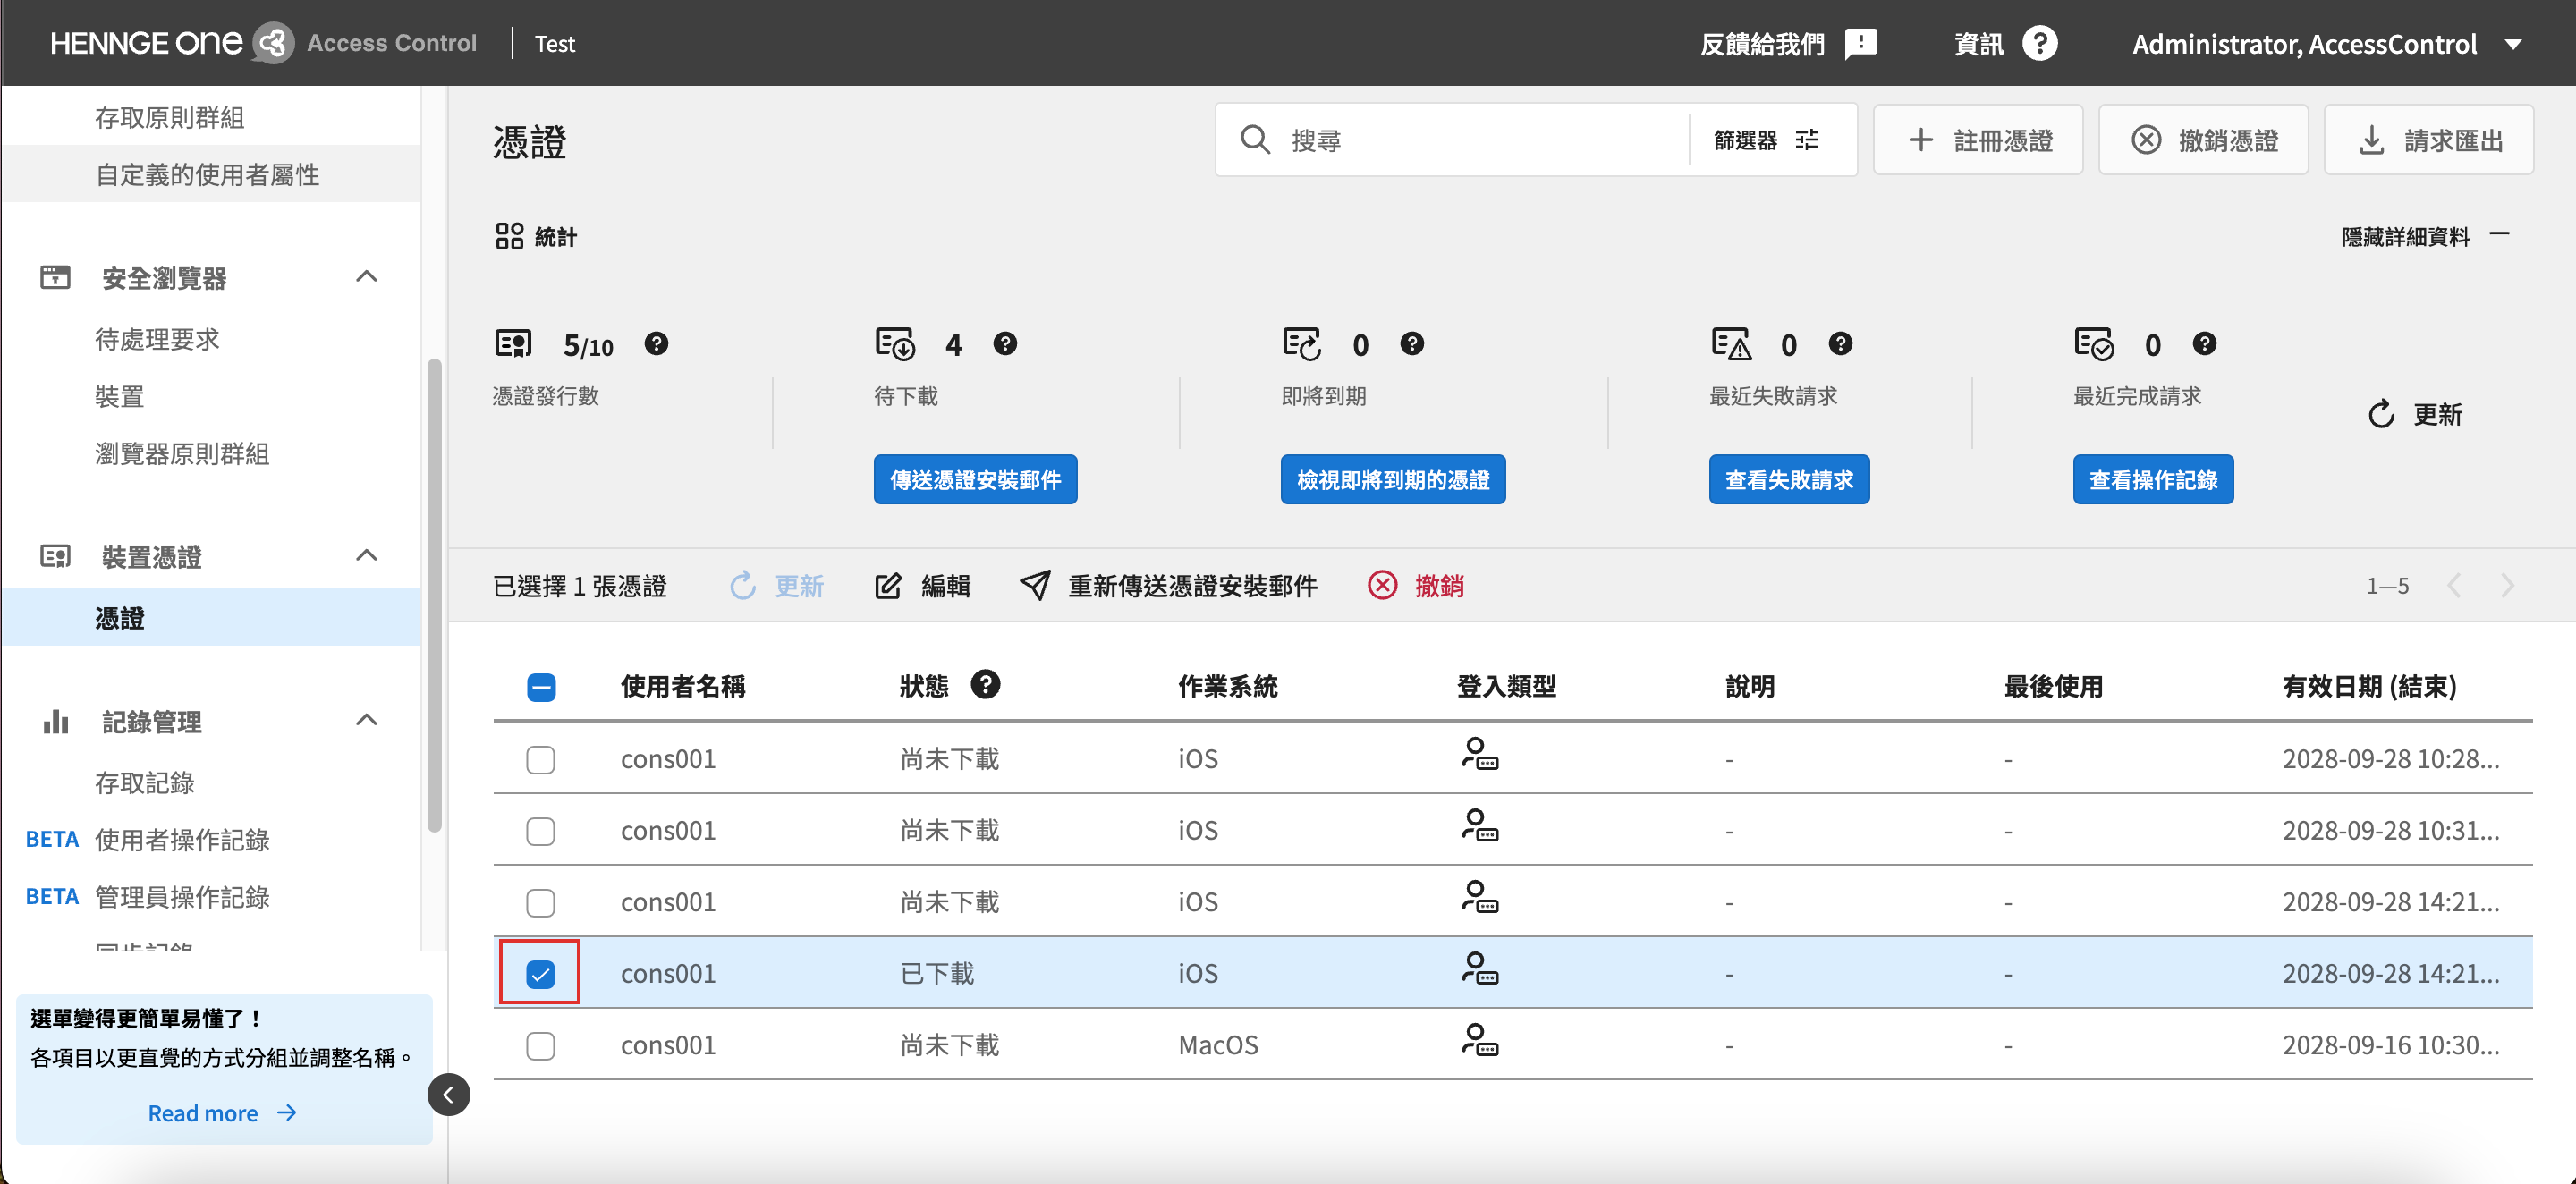Click the sidebar vertical scrollbar
The image size is (2576, 1184).
point(434,595)
